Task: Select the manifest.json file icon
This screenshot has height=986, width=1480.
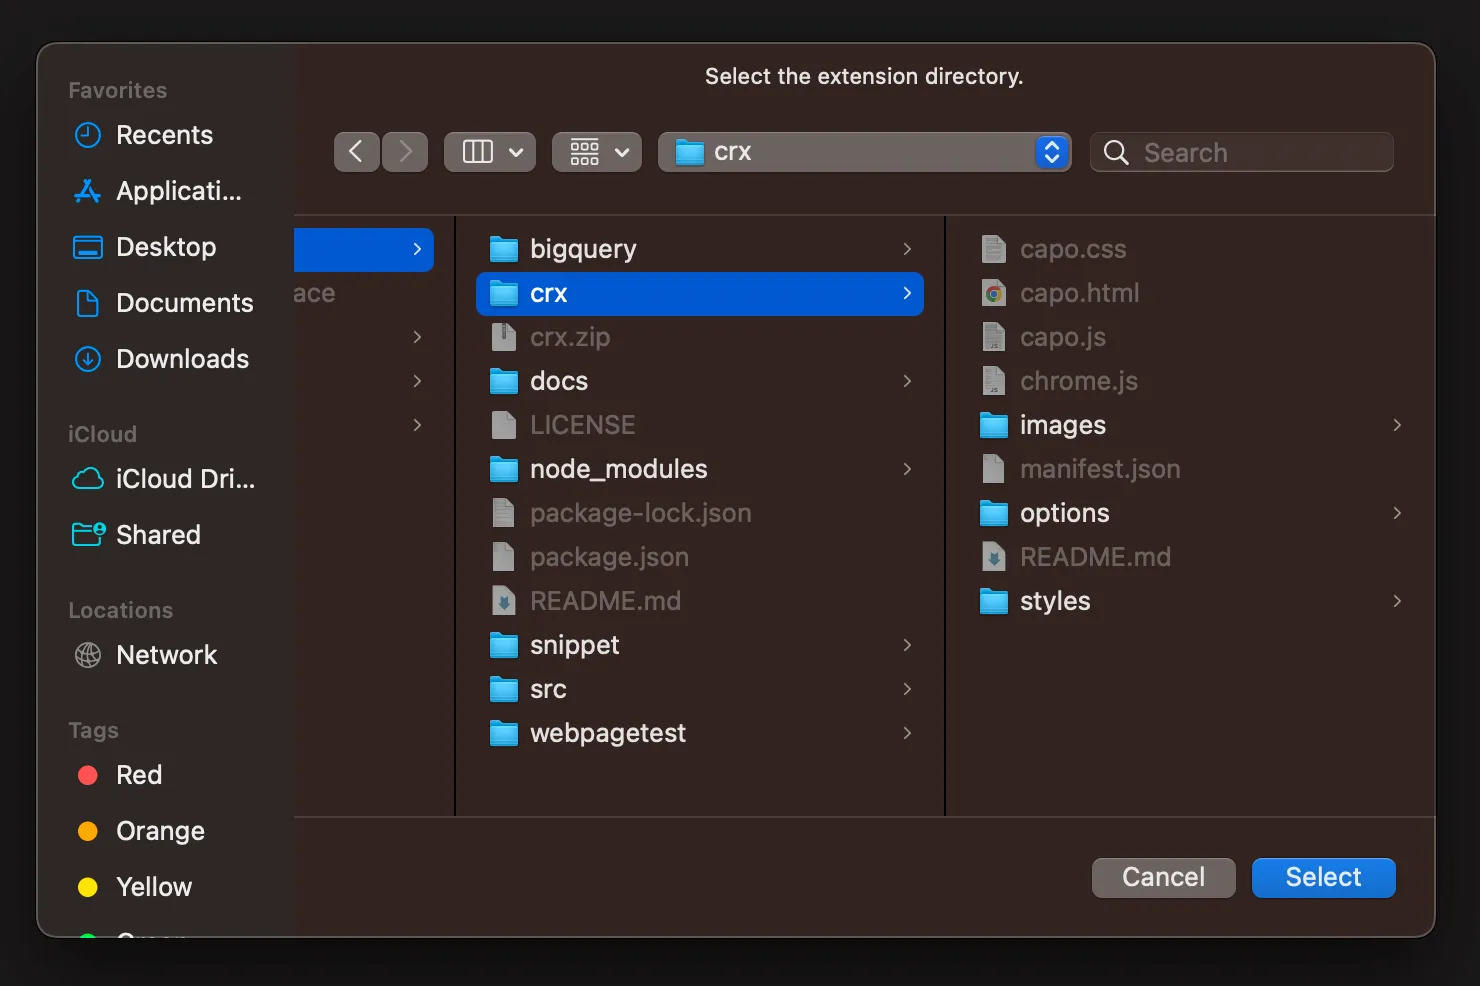Action: pyautogui.click(x=993, y=468)
